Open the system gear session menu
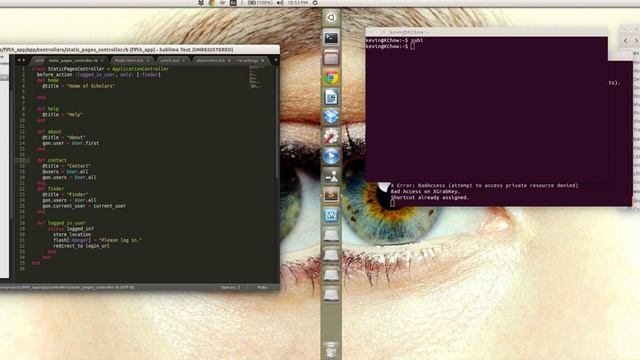Image resolution: width=640 pixels, height=360 pixels. coord(315,3)
